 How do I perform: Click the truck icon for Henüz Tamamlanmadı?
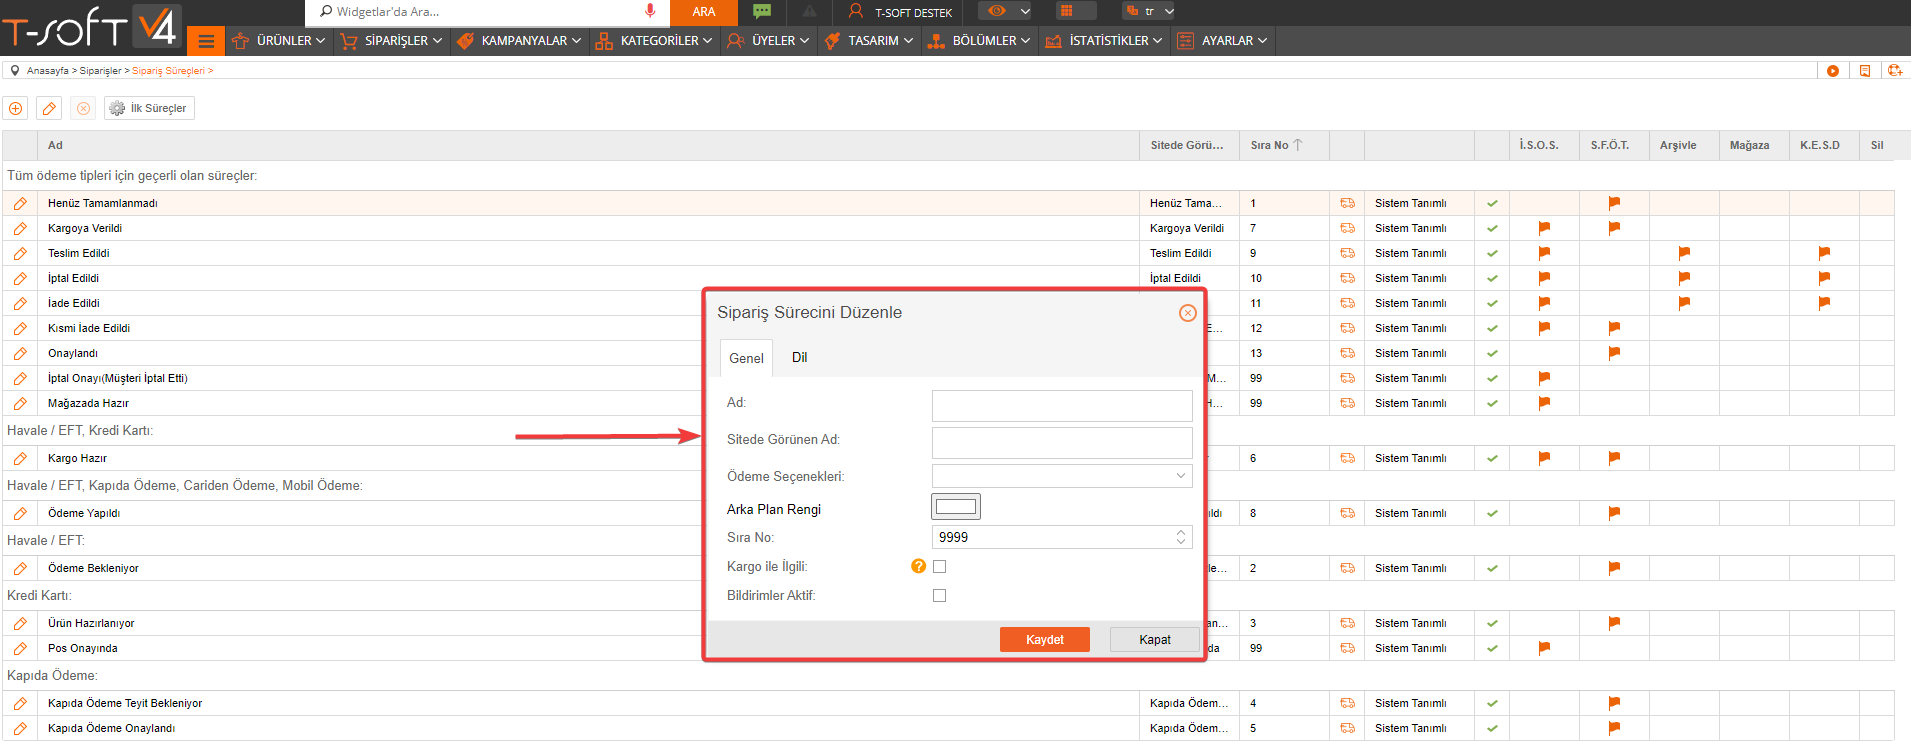(x=1348, y=203)
